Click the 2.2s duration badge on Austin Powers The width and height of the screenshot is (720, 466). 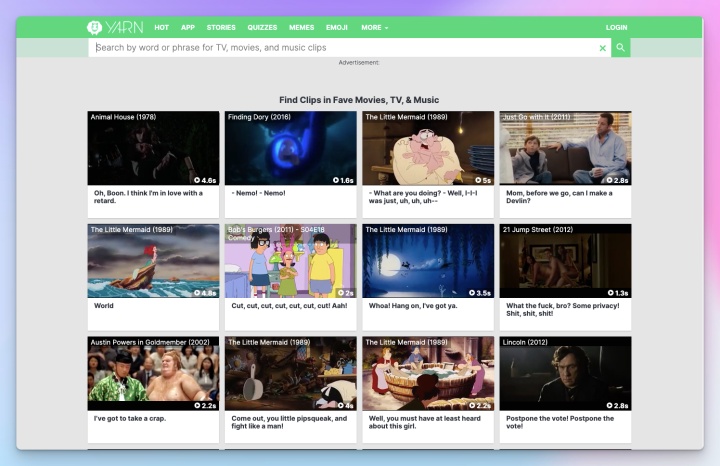[205, 406]
